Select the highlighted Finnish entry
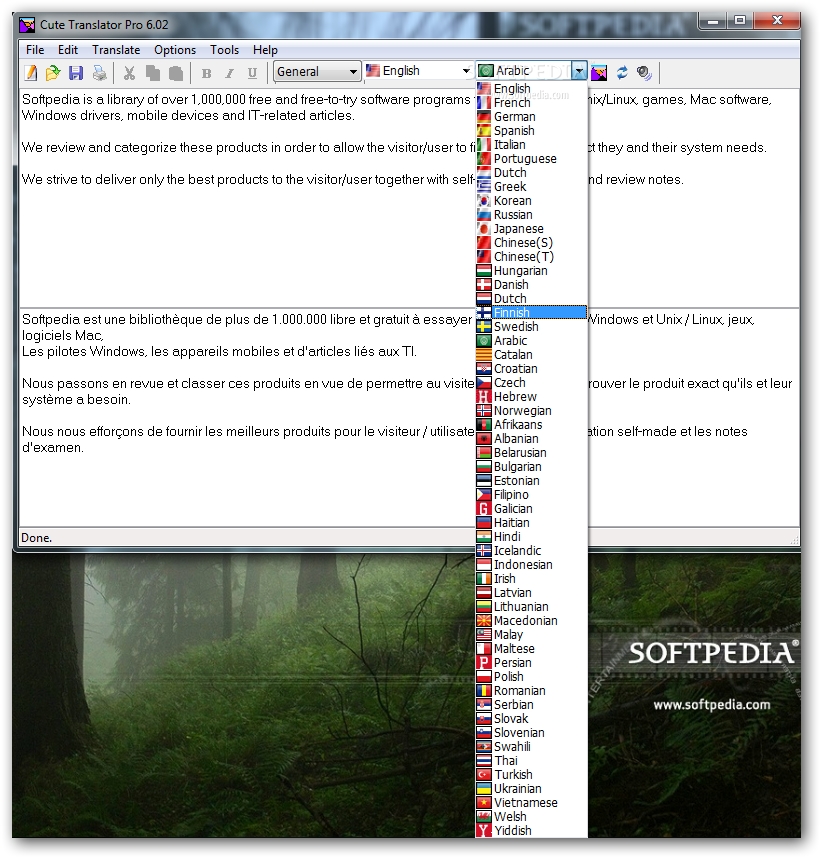Image resolution: width=821 pixels, height=858 pixels. click(531, 312)
